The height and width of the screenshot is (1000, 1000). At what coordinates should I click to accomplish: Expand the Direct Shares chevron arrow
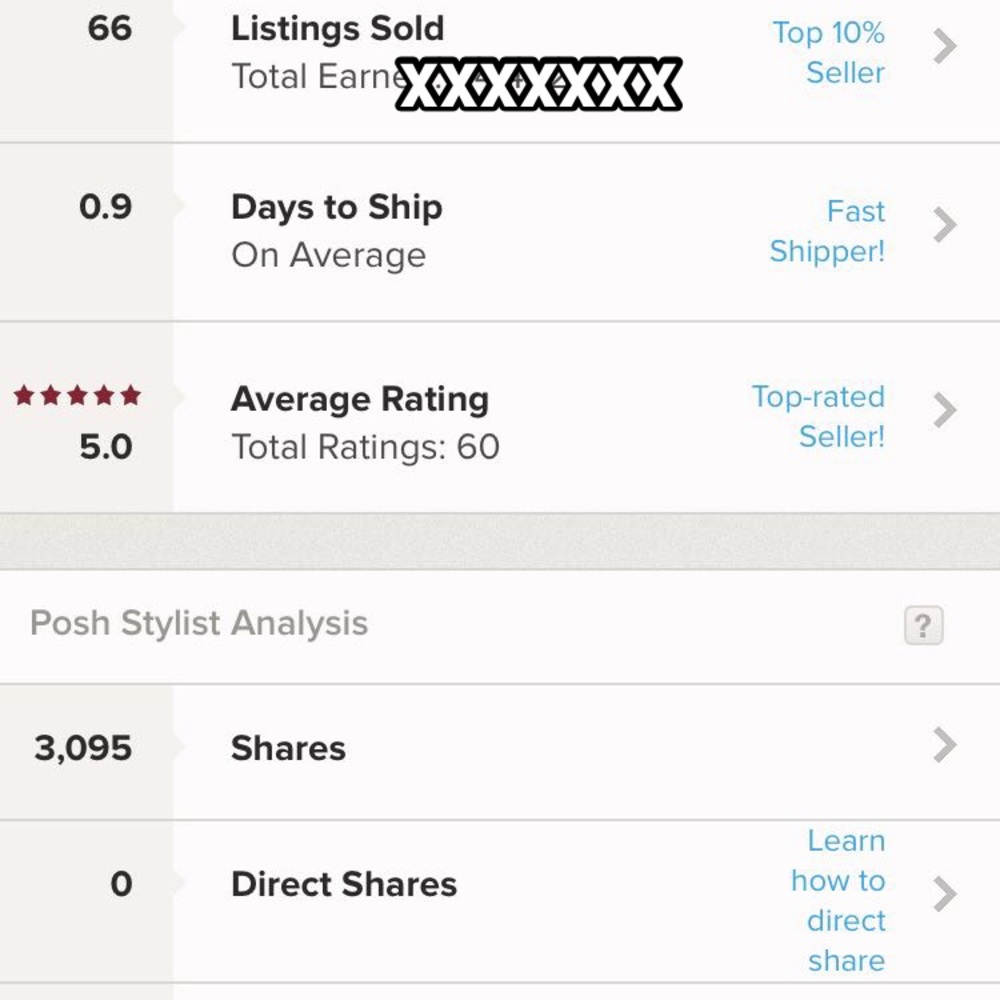tap(945, 894)
